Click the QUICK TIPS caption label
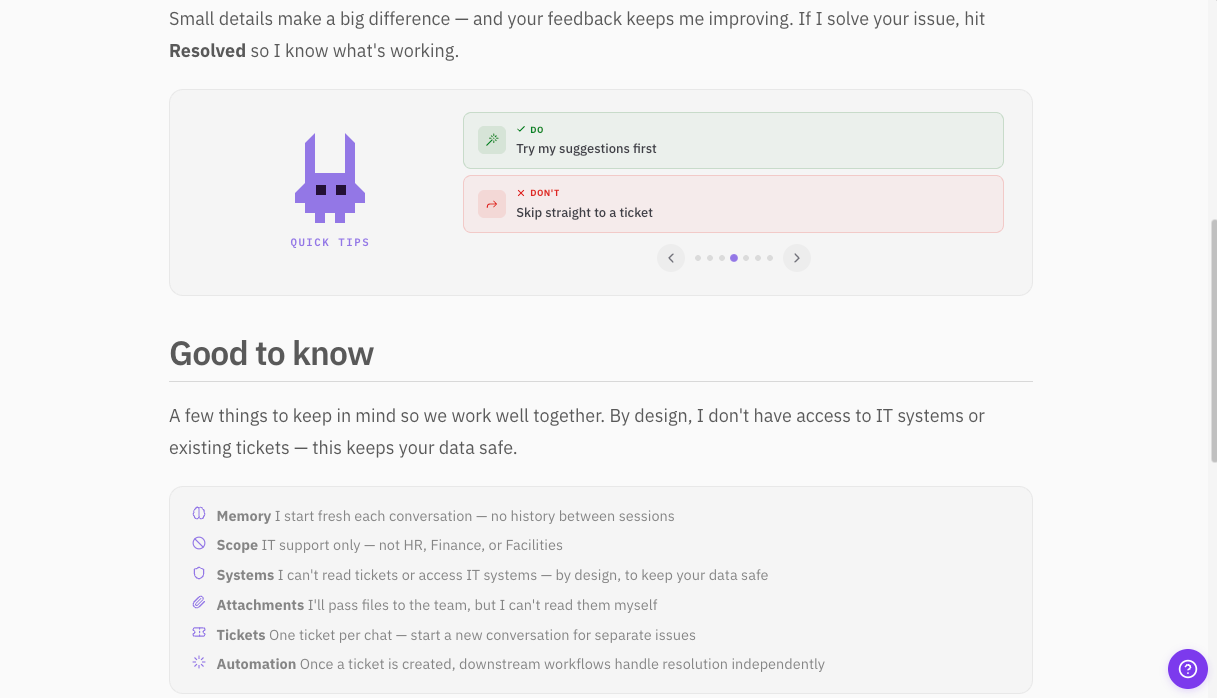 click(x=330, y=242)
